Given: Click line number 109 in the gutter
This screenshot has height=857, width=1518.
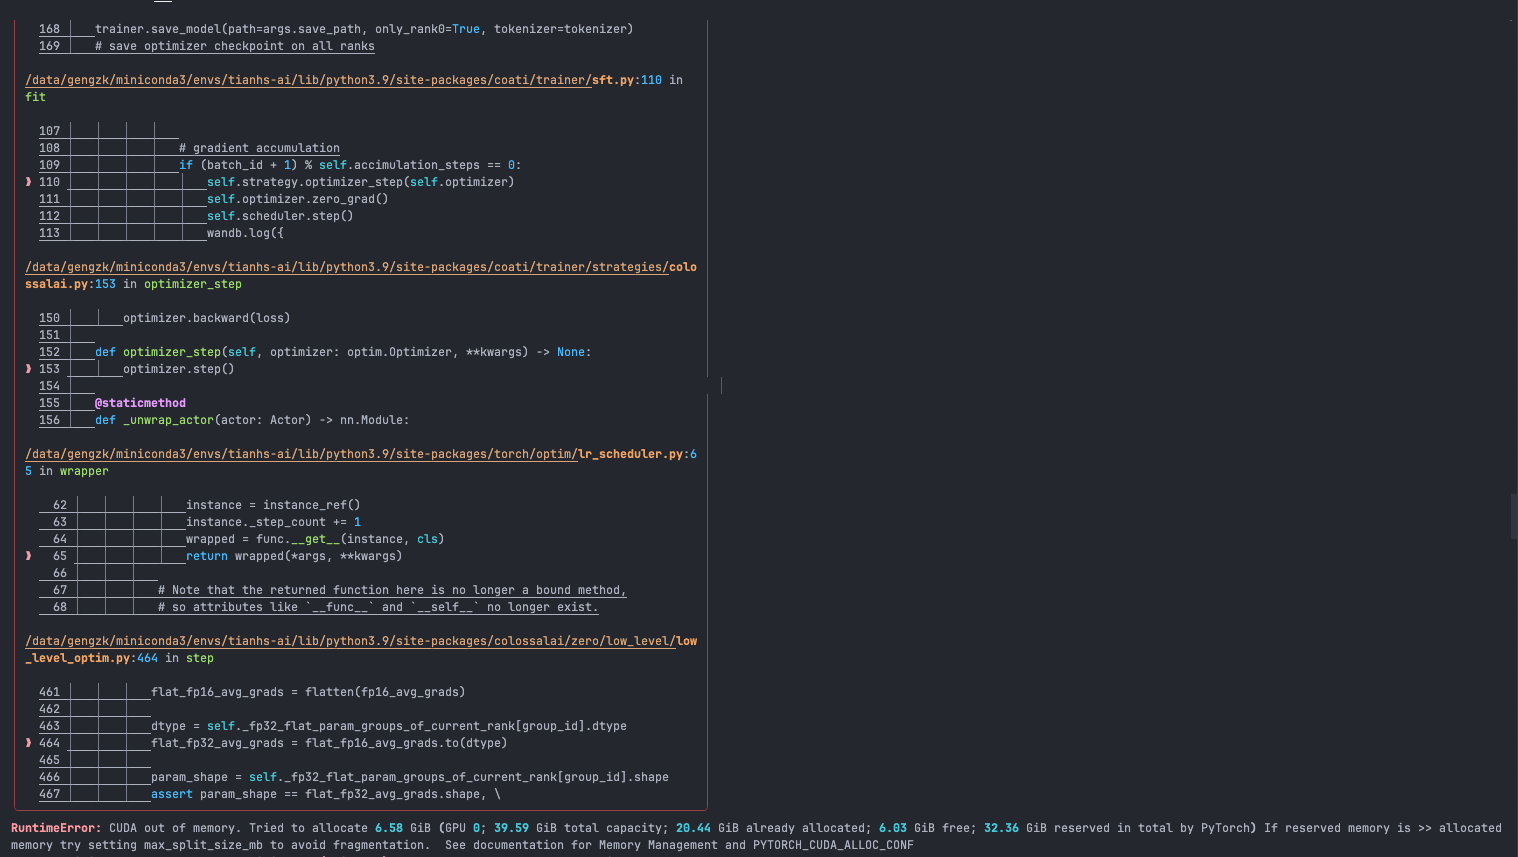Looking at the screenshot, I should tap(49, 165).
